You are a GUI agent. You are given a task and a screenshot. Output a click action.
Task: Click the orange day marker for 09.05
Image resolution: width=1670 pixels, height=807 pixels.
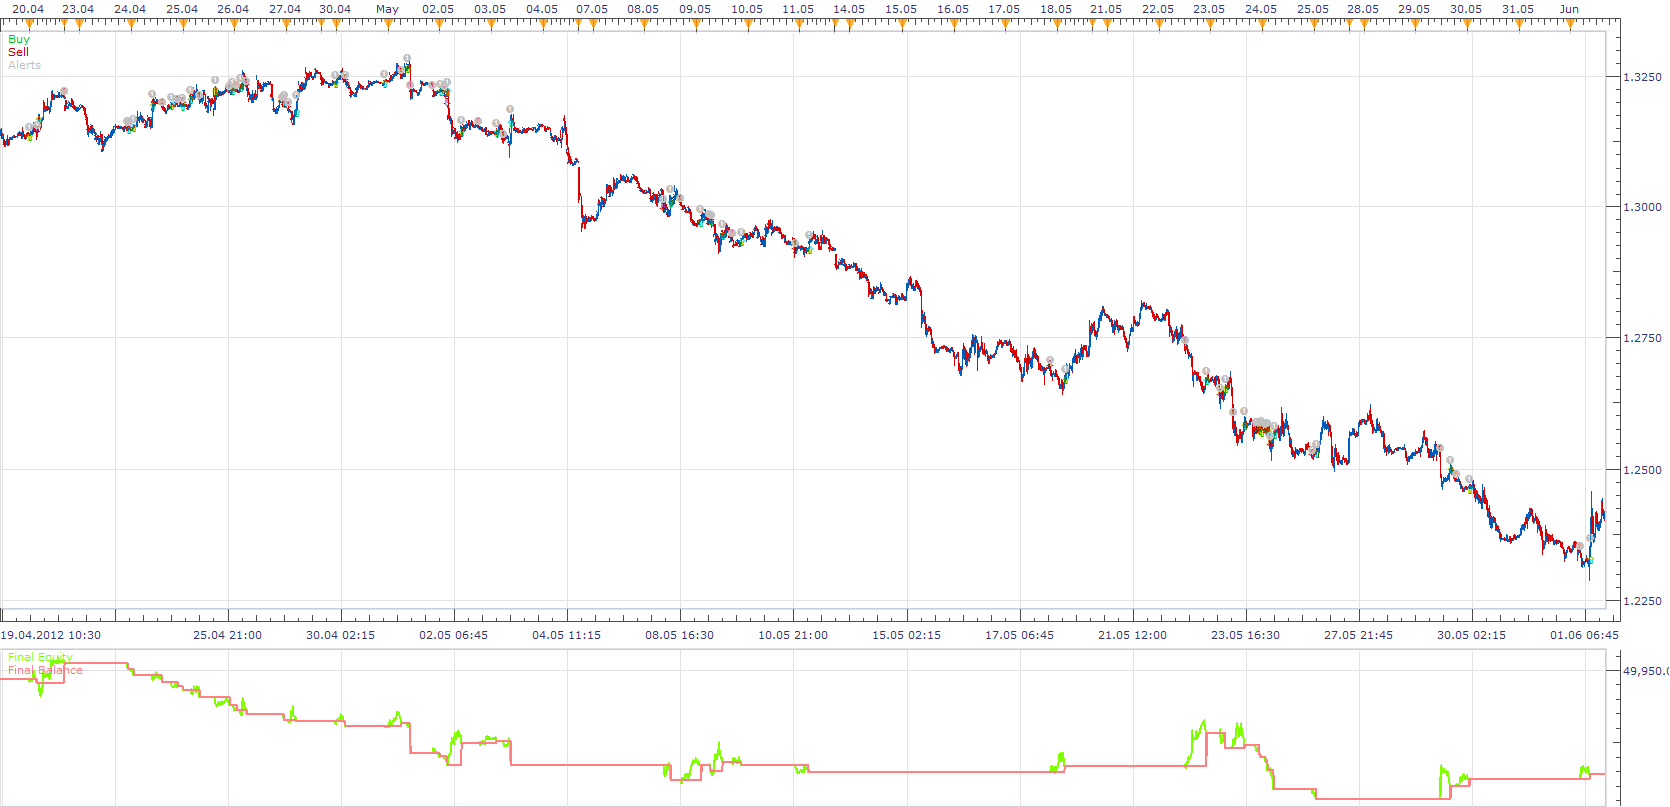(x=696, y=24)
